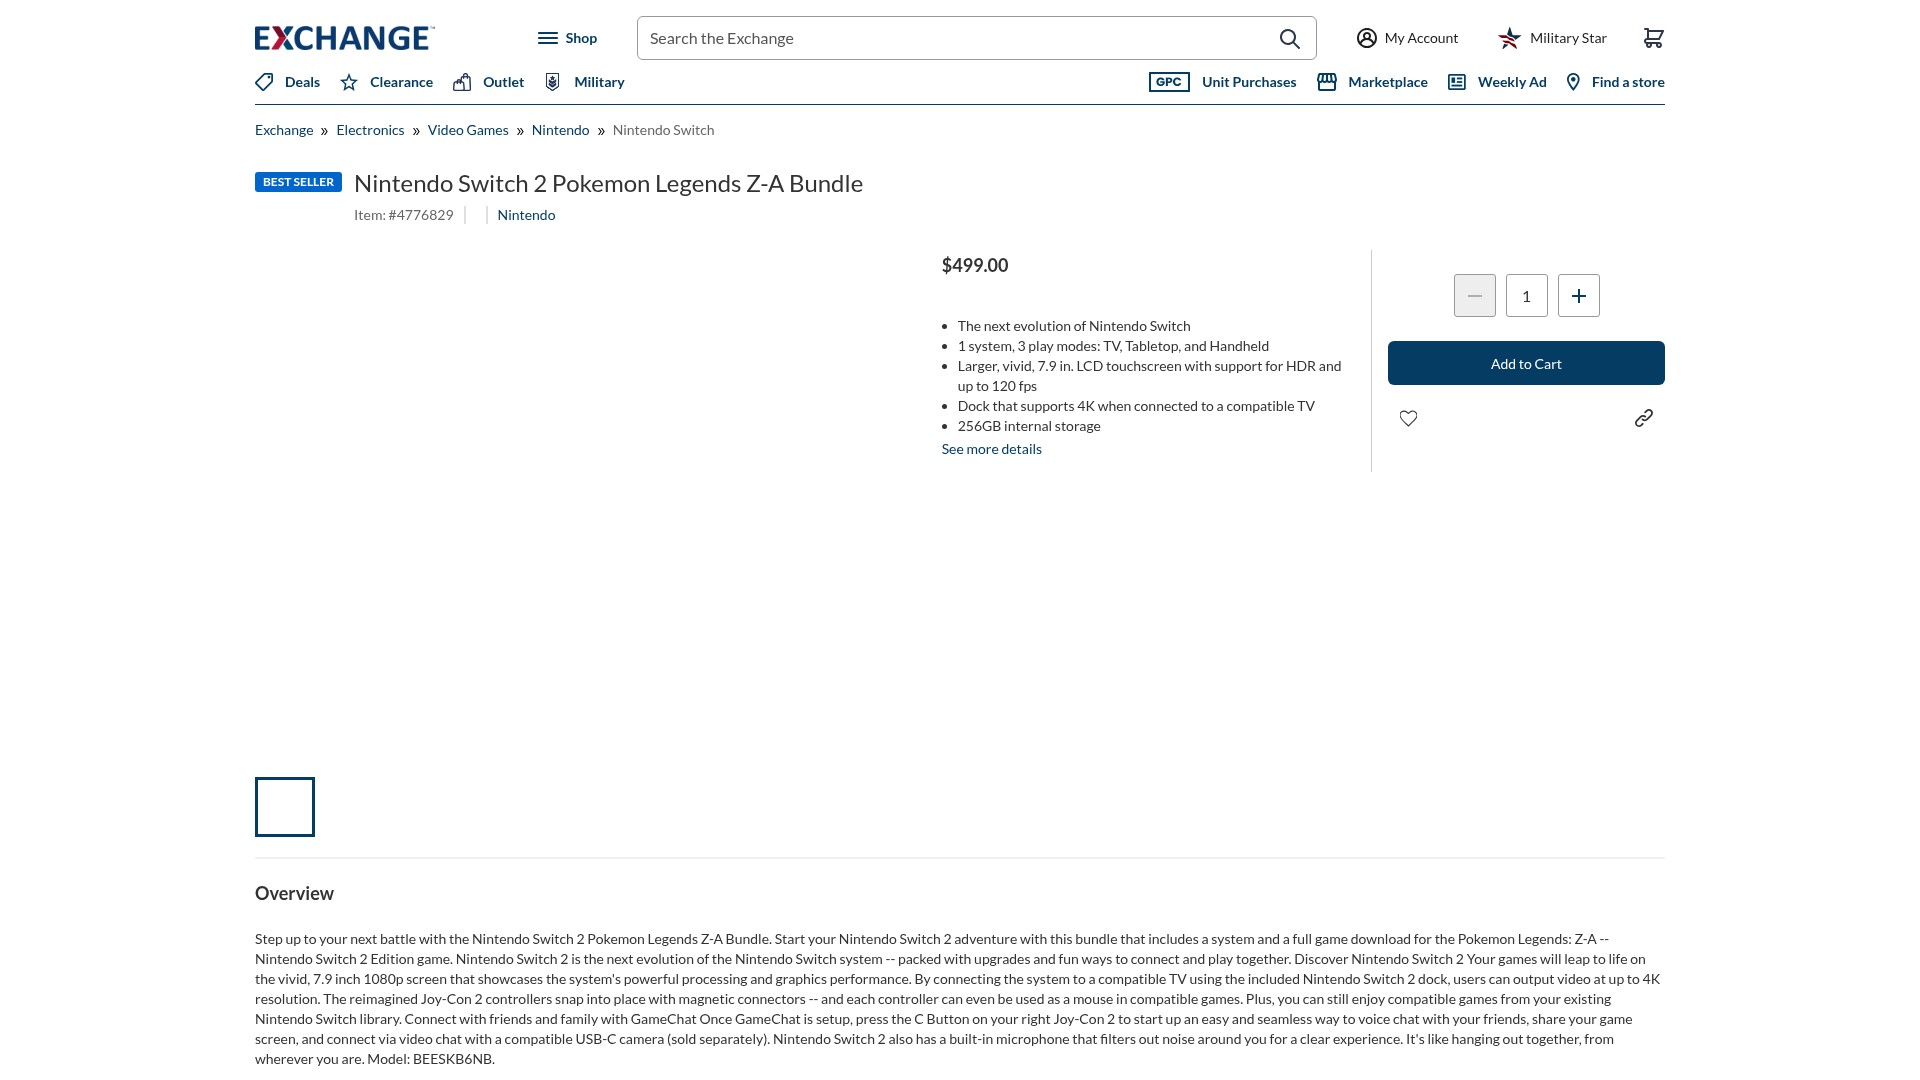The width and height of the screenshot is (1920, 1080).
Task: Click the search magnifier icon
Action: point(1290,38)
